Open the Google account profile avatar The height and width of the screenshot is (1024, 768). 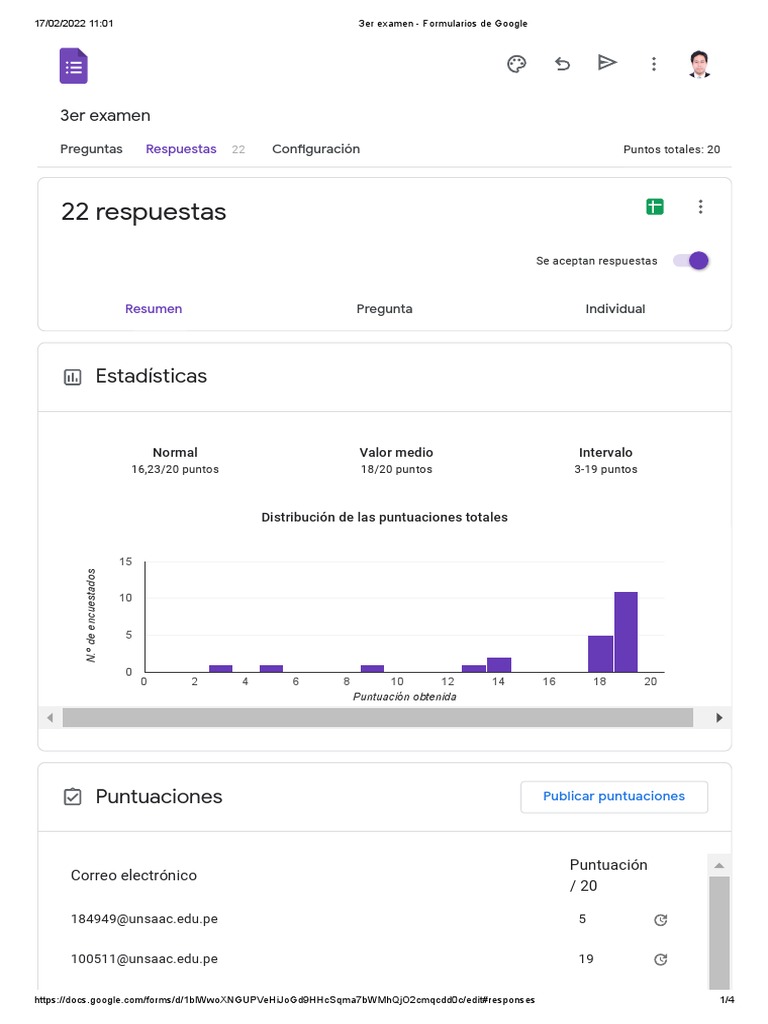(x=700, y=64)
